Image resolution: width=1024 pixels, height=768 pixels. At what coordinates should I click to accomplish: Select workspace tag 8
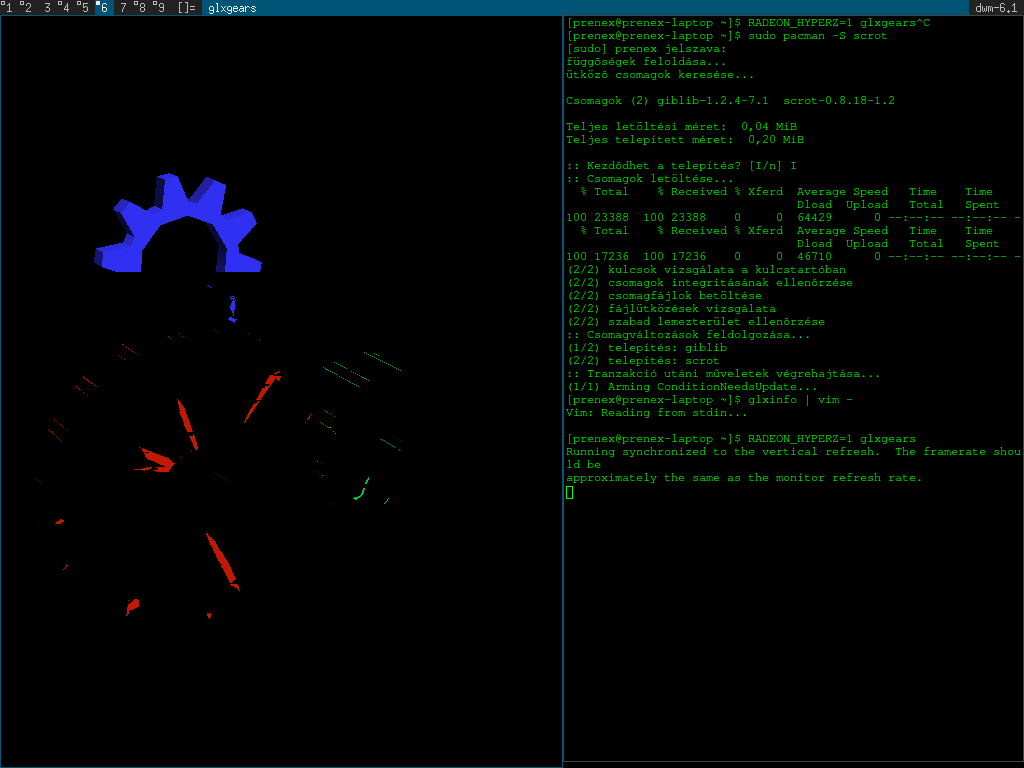tap(141, 8)
